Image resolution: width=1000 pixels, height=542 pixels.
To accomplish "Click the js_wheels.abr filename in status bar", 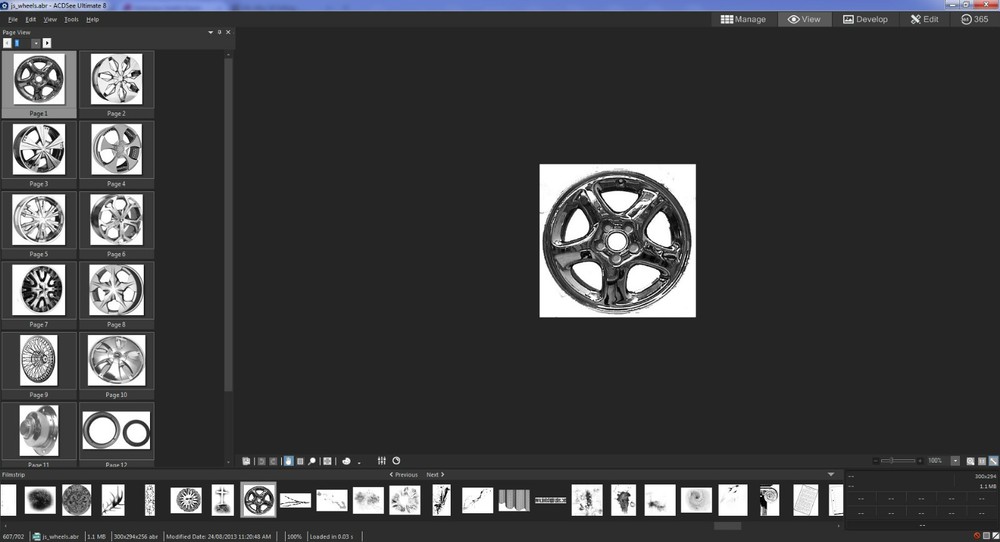I will [x=61, y=536].
